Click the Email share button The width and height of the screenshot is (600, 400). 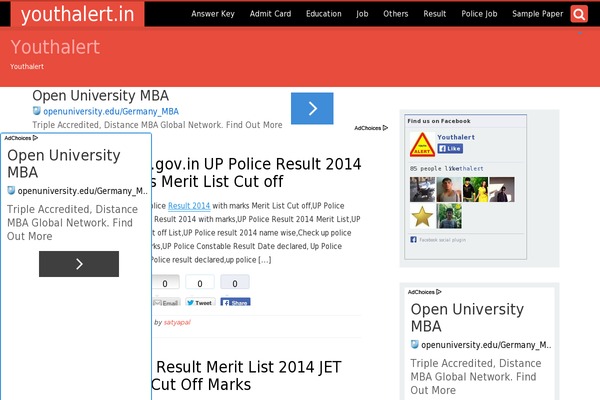[x=166, y=302]
